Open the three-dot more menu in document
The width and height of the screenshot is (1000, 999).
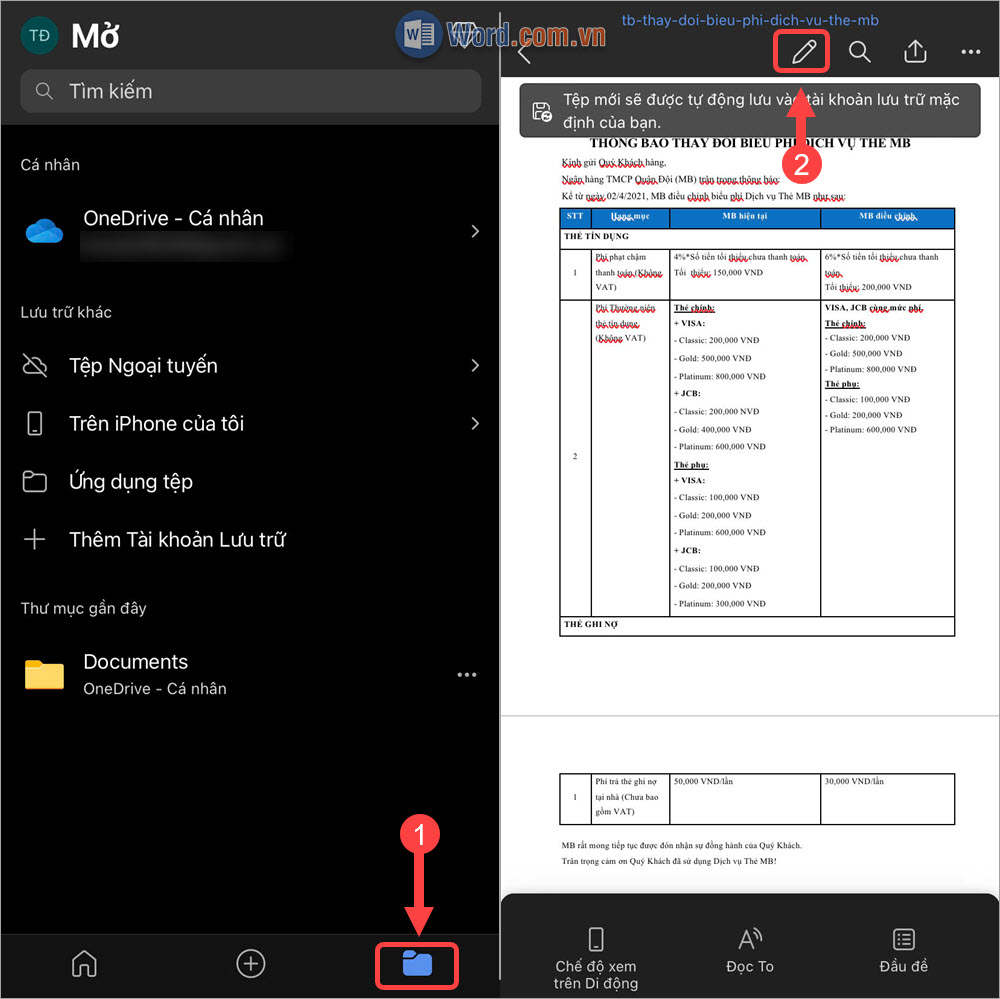[x=971, y=52]
